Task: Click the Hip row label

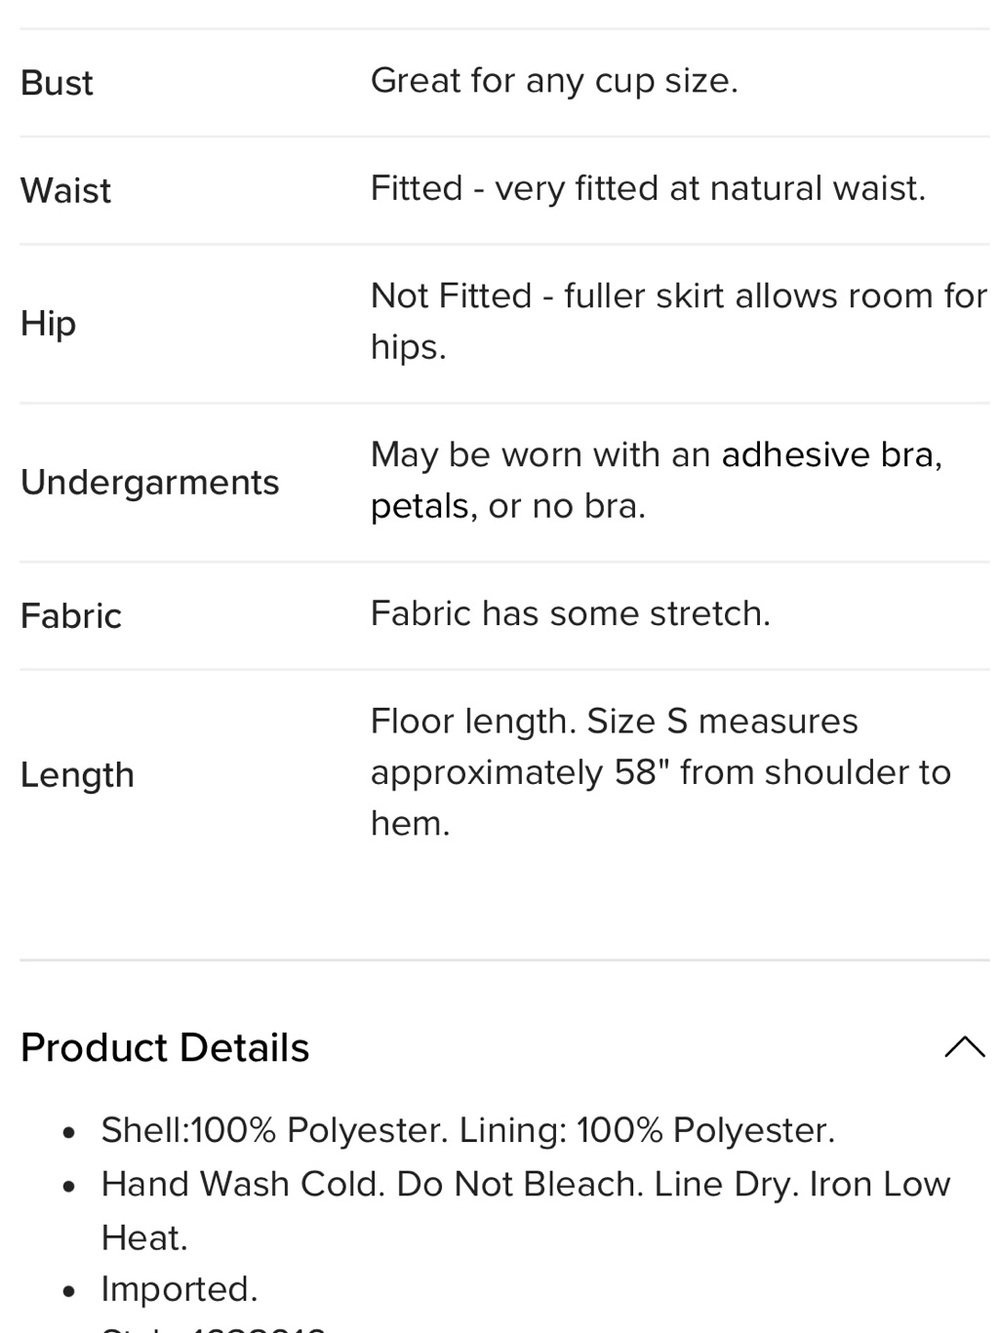Action: tap(48, 323)
